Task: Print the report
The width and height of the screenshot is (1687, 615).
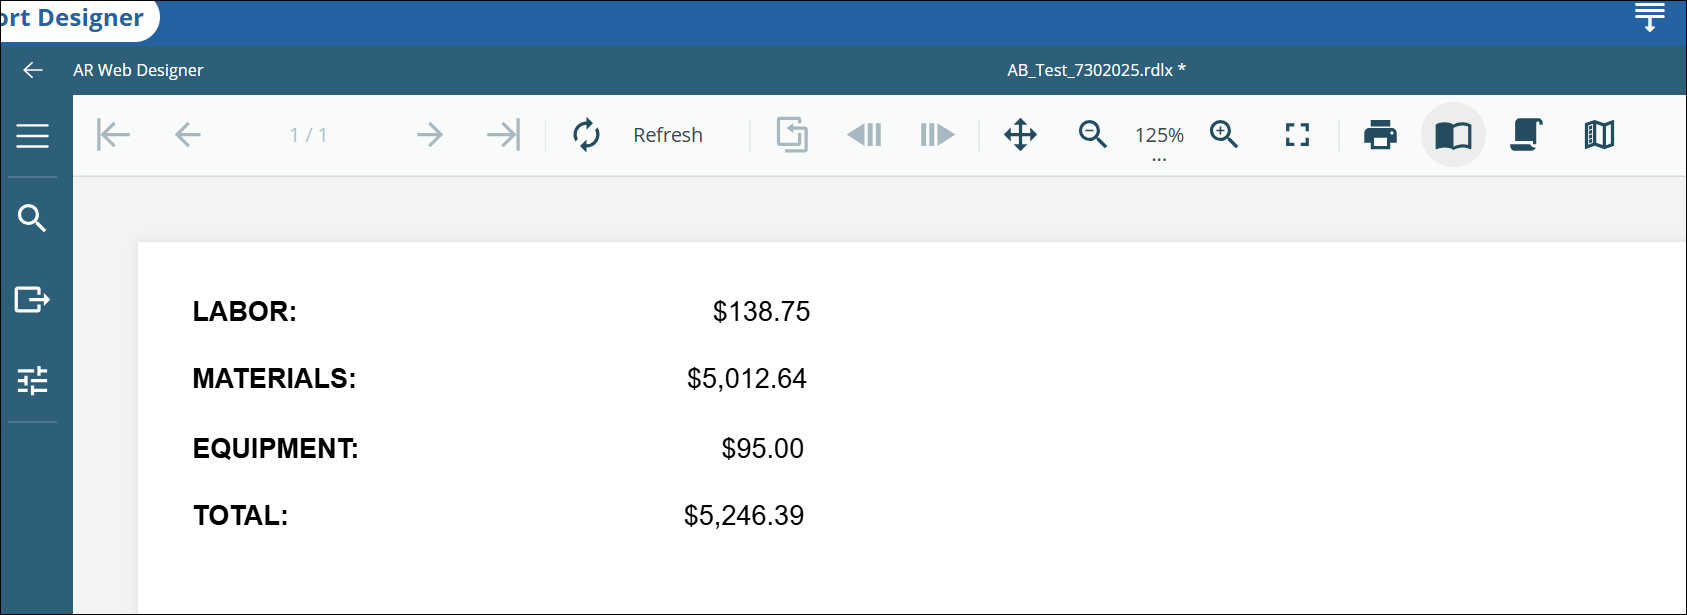Action: pyautogui.click(x=1380, y=135)
